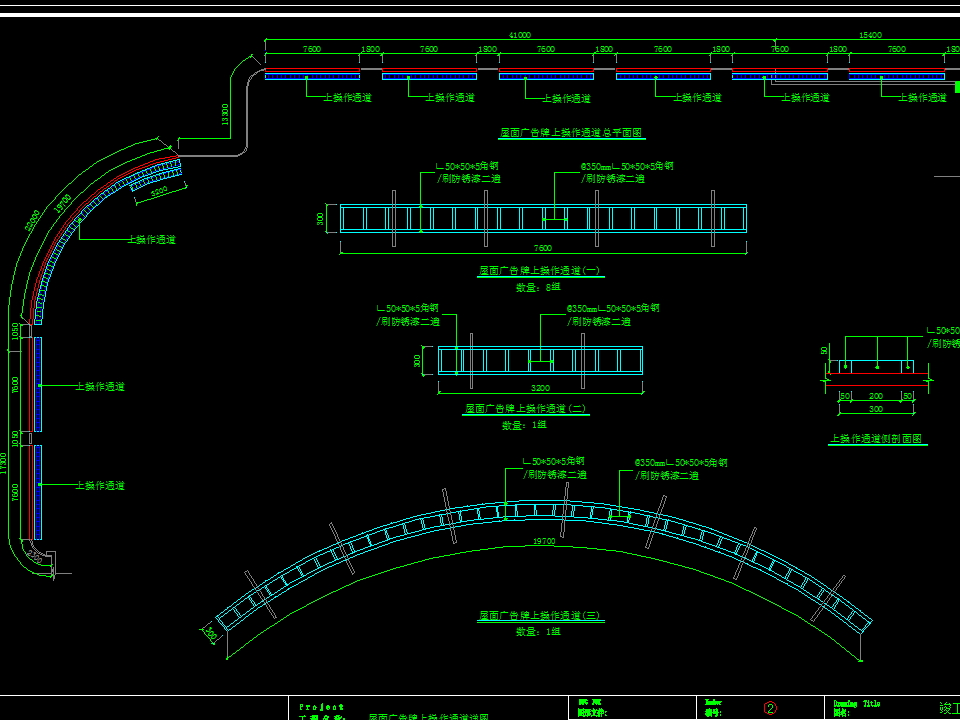Viewport: 960px width, 720px height.
Task: Click the 200 dimension in the side section
Action: coord(876,397)
